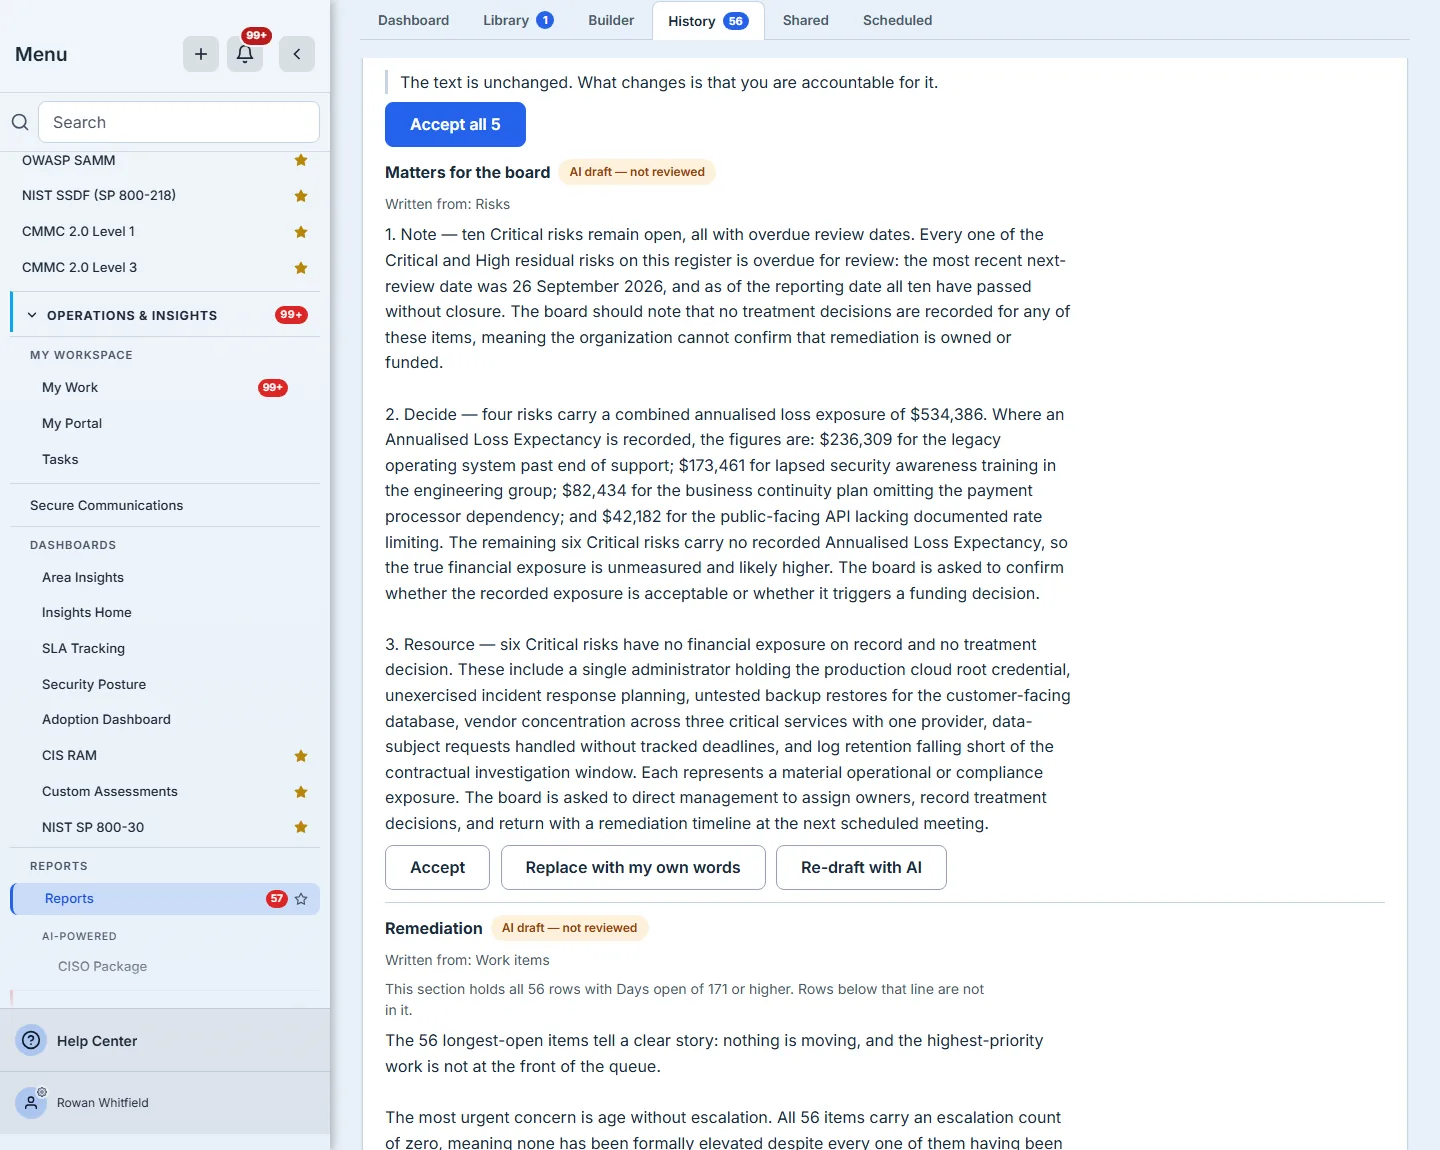
Task: Open the notifications bell
Action: click(x=245, y=54)
